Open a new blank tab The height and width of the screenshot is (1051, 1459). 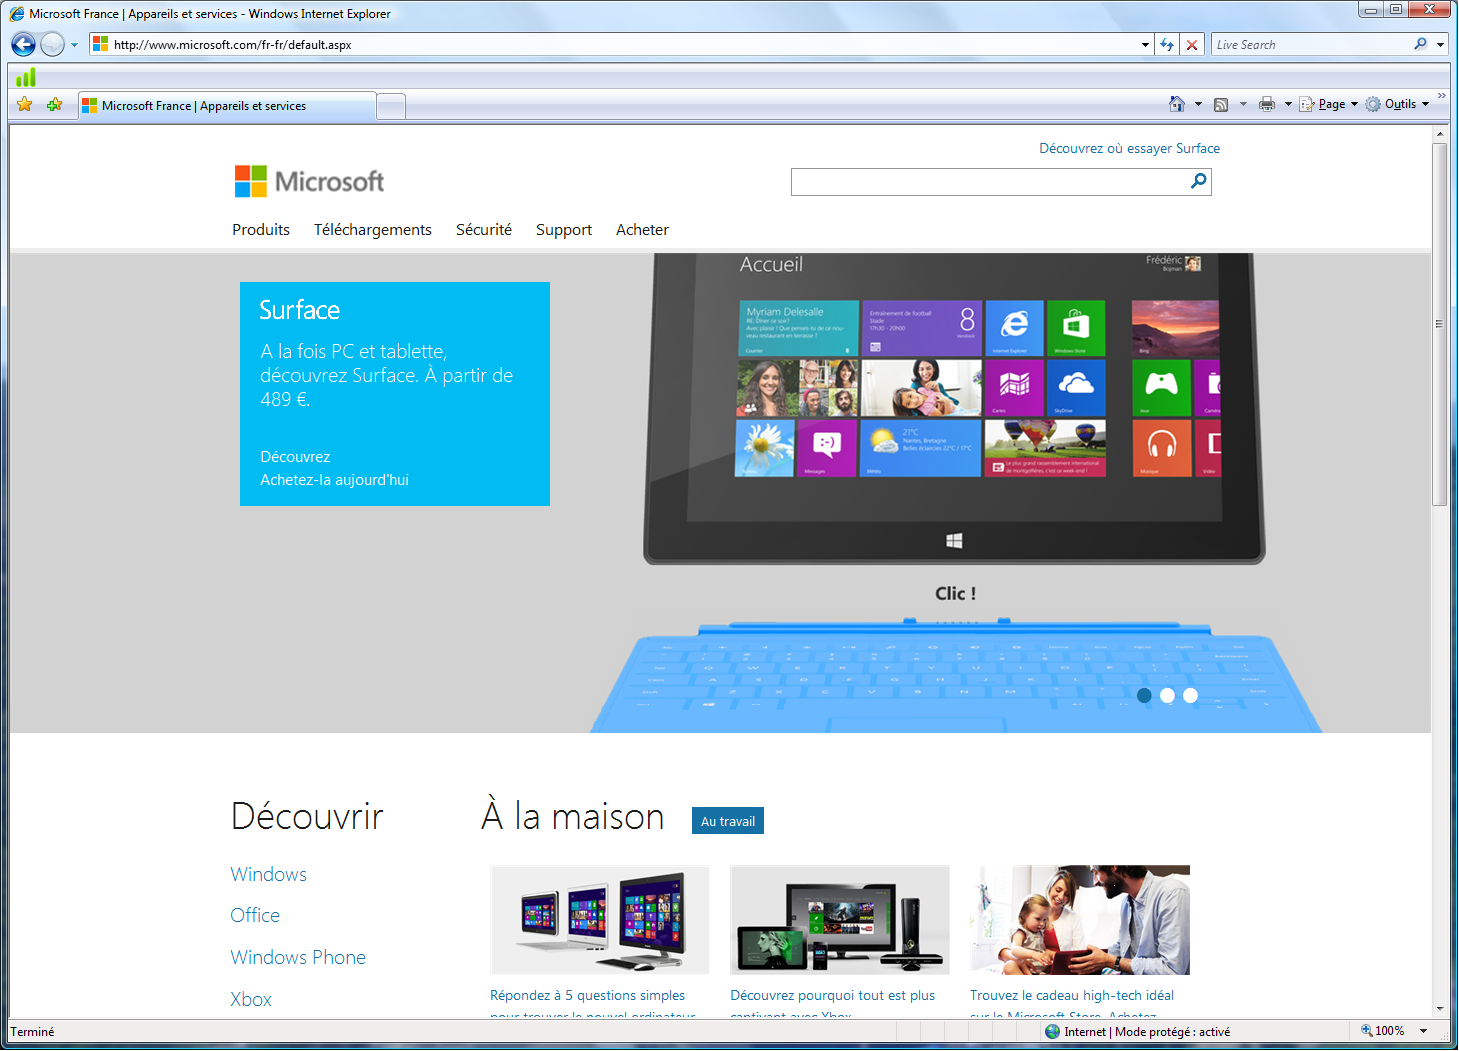pos(391,106)
